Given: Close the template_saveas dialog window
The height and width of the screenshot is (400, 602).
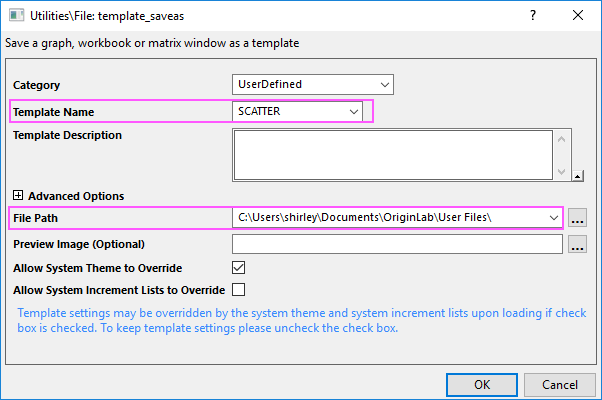Looking at the screenshot, I should (578, 16).
